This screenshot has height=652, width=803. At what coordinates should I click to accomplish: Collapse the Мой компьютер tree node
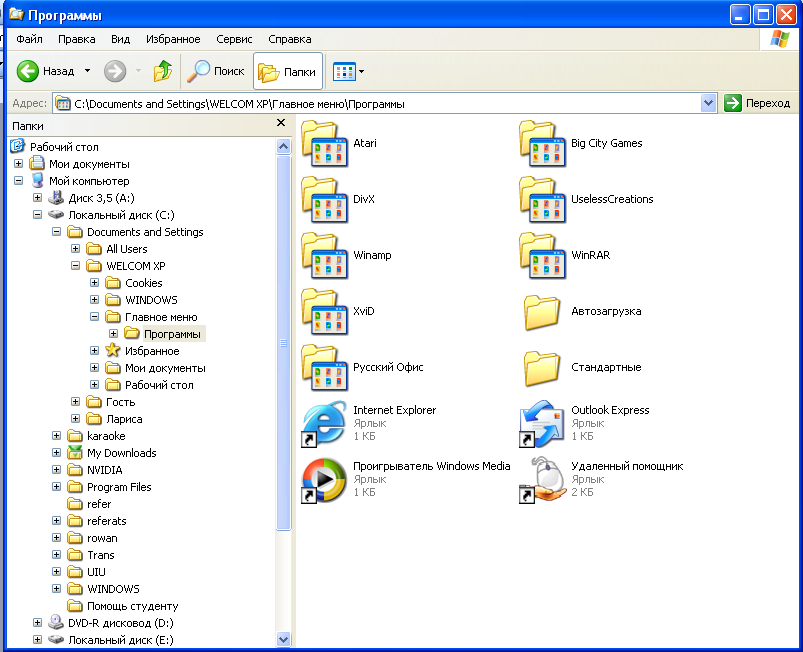pos(18,180)
